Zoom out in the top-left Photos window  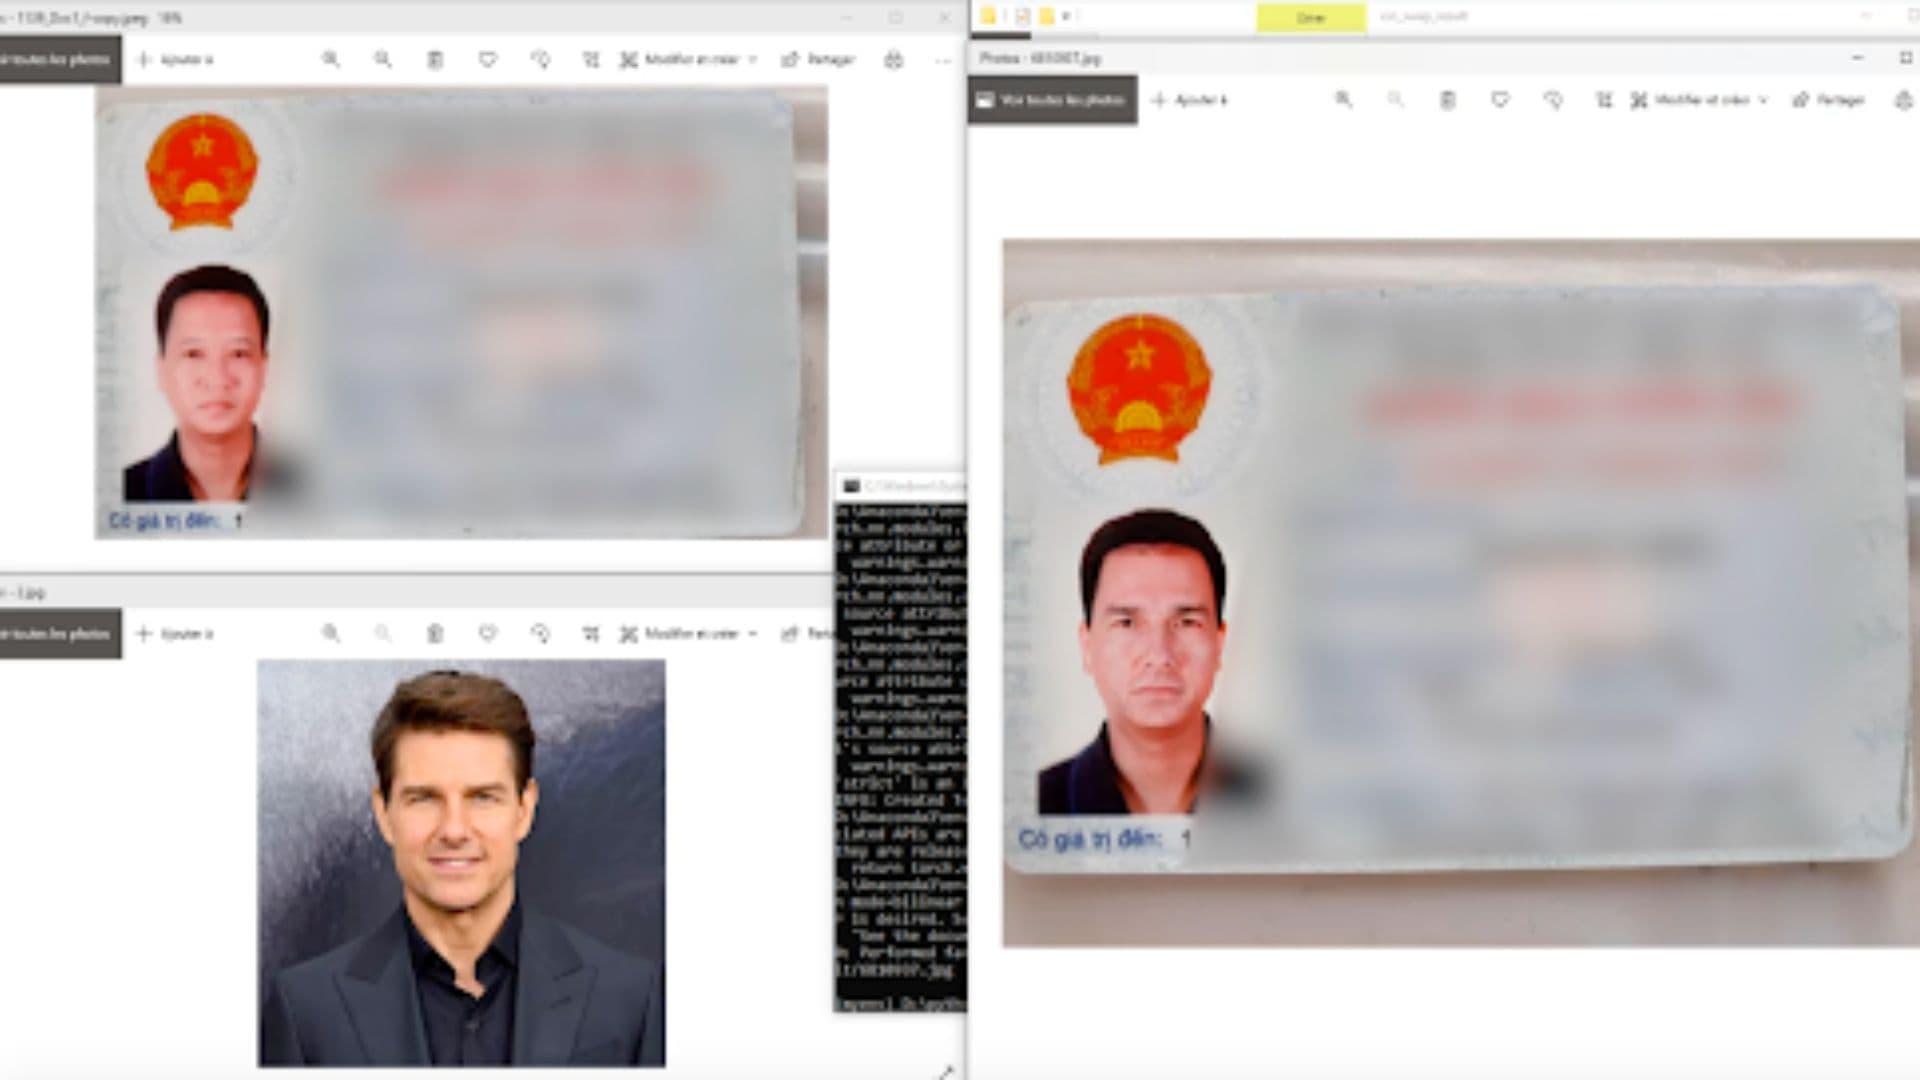[x=383, y=60]
